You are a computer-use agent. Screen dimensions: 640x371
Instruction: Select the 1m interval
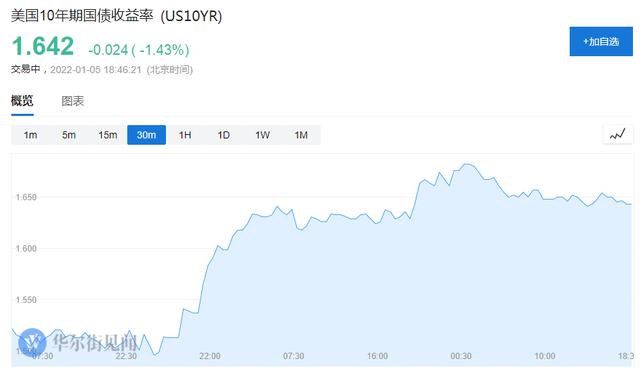click(30, 135)
